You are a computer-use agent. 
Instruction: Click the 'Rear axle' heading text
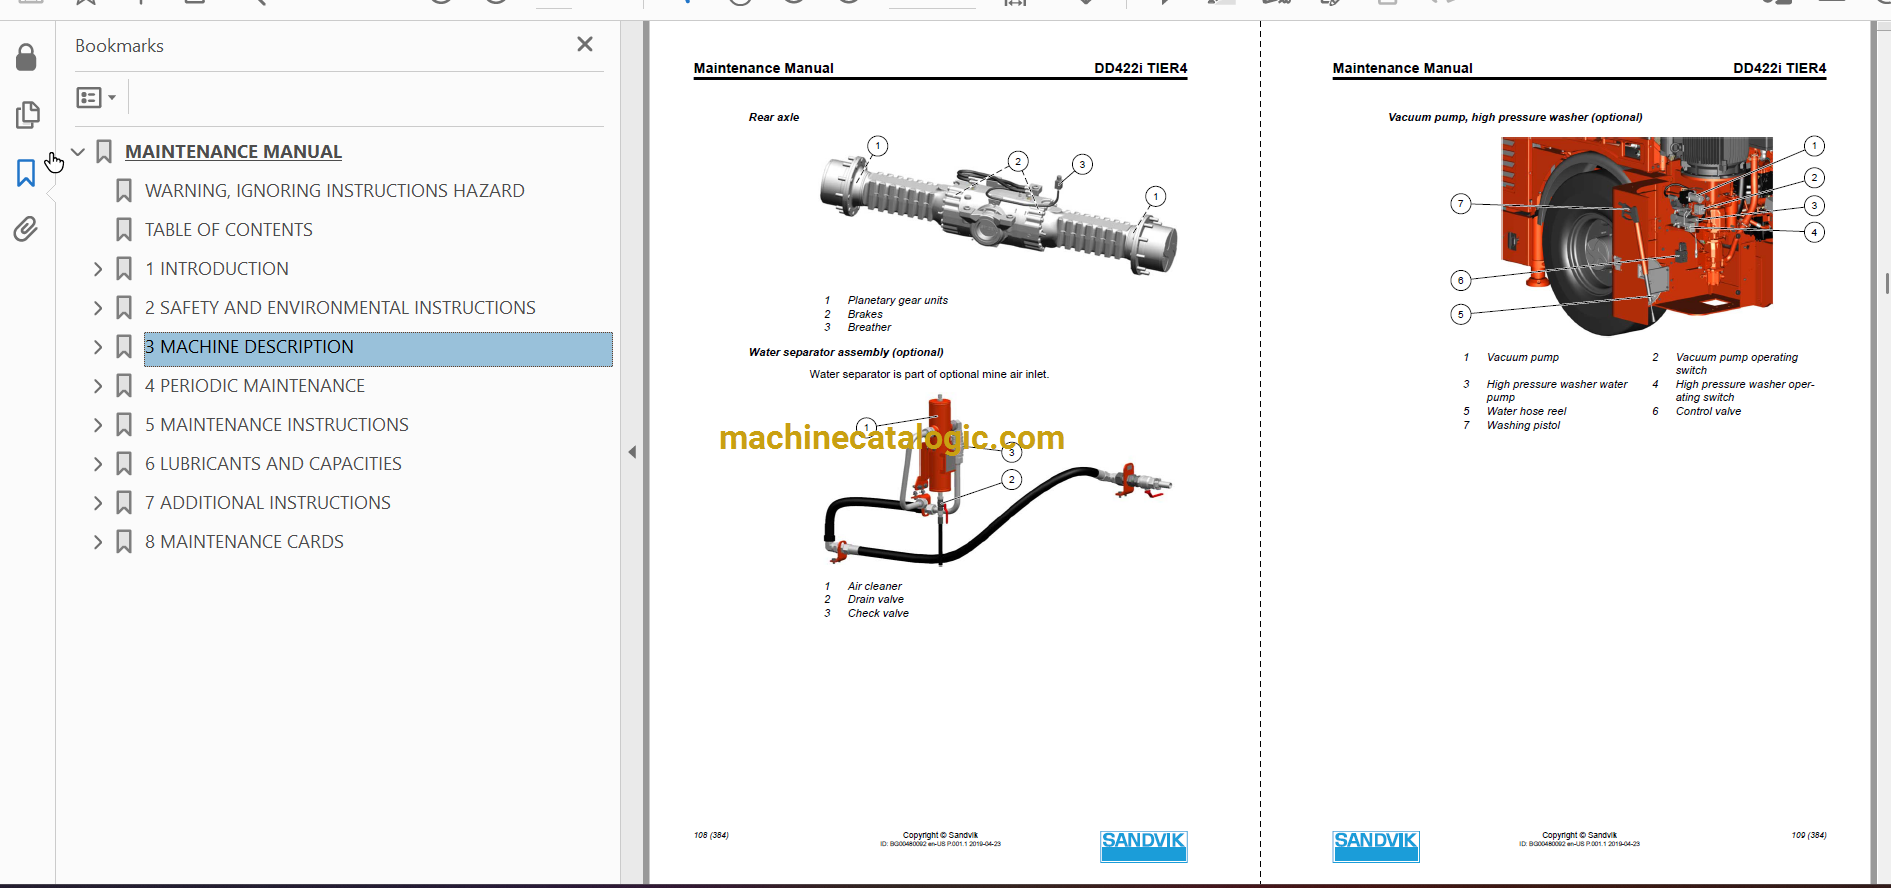[774, 118]
